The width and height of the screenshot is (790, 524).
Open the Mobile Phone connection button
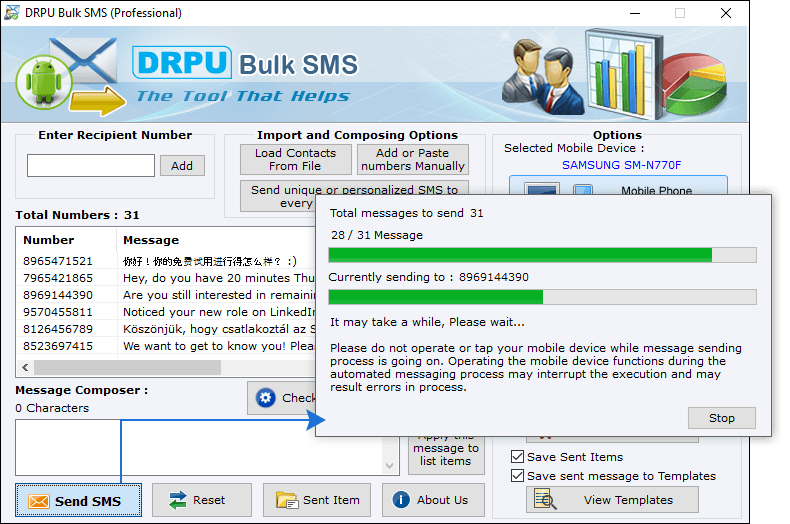618,185
